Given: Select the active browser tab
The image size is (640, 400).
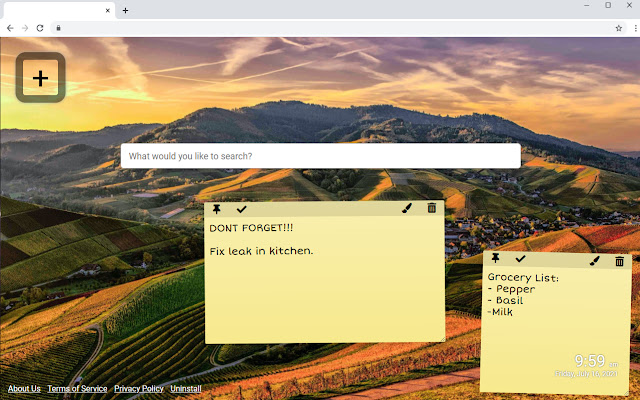Looking at the screenshot, I should click(x=59, y=11).
